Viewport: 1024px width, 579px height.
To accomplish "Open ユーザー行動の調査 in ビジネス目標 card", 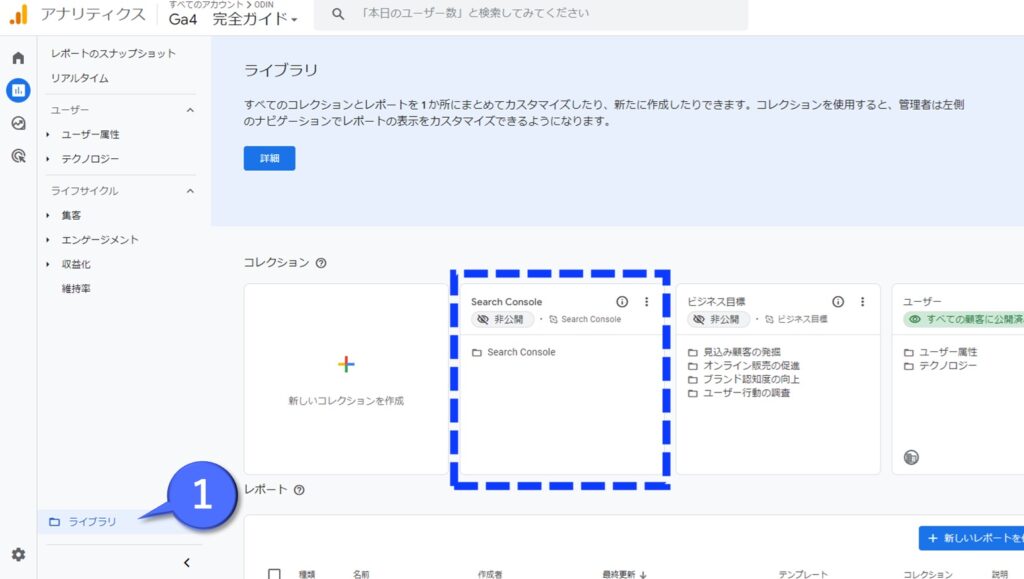I will (746, 393).
